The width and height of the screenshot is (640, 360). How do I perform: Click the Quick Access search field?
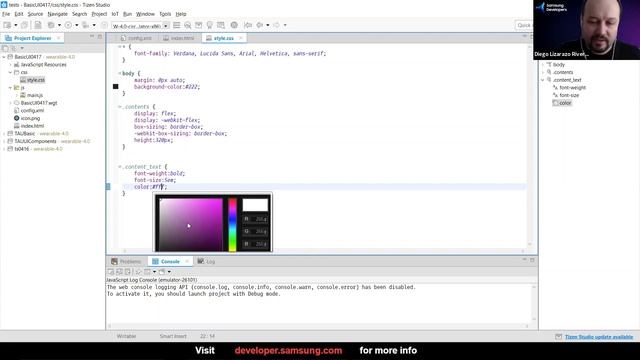click(524, 25)
